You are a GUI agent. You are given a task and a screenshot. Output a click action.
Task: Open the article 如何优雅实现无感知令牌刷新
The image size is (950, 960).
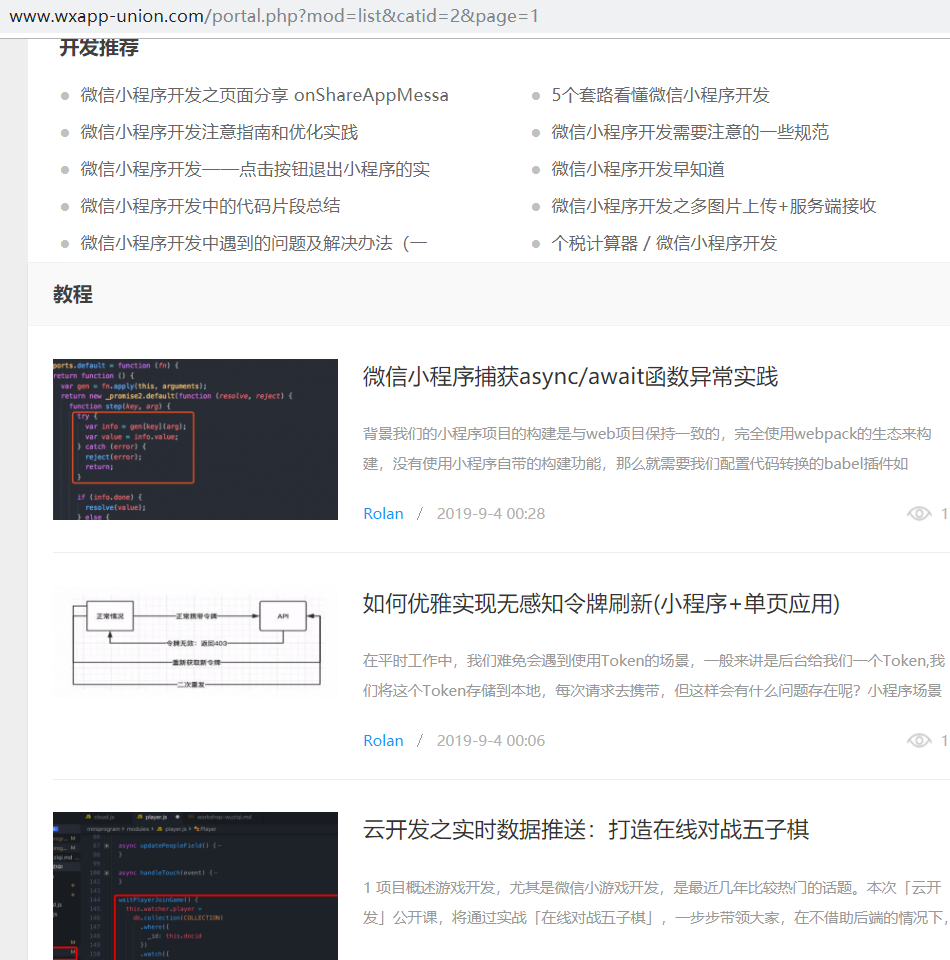[600, 605]
